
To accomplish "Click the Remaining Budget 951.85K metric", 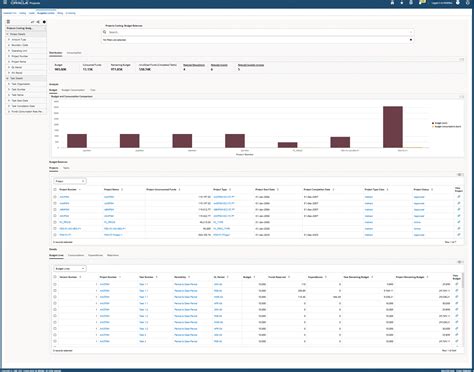I will (120, 67).
